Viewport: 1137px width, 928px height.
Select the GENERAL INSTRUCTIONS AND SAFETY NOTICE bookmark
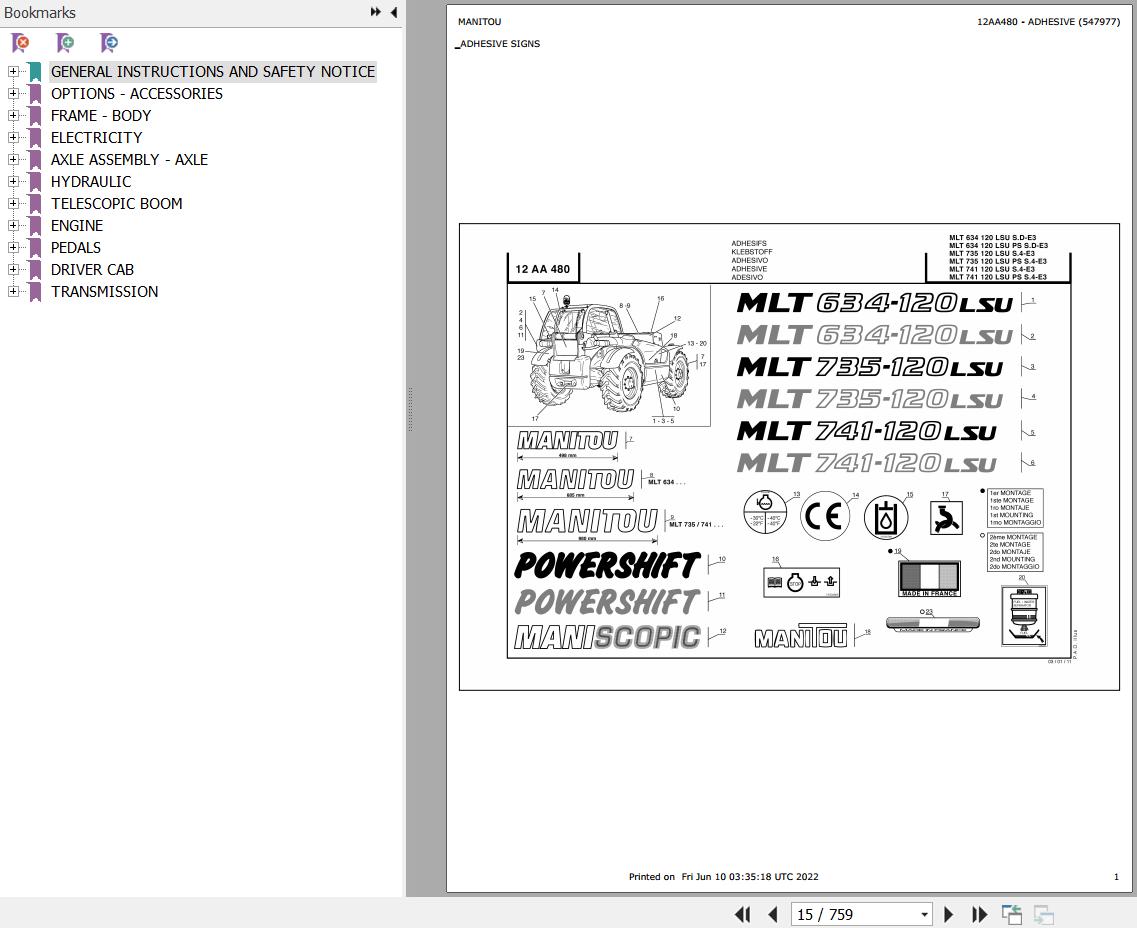[x=212, y=71]
